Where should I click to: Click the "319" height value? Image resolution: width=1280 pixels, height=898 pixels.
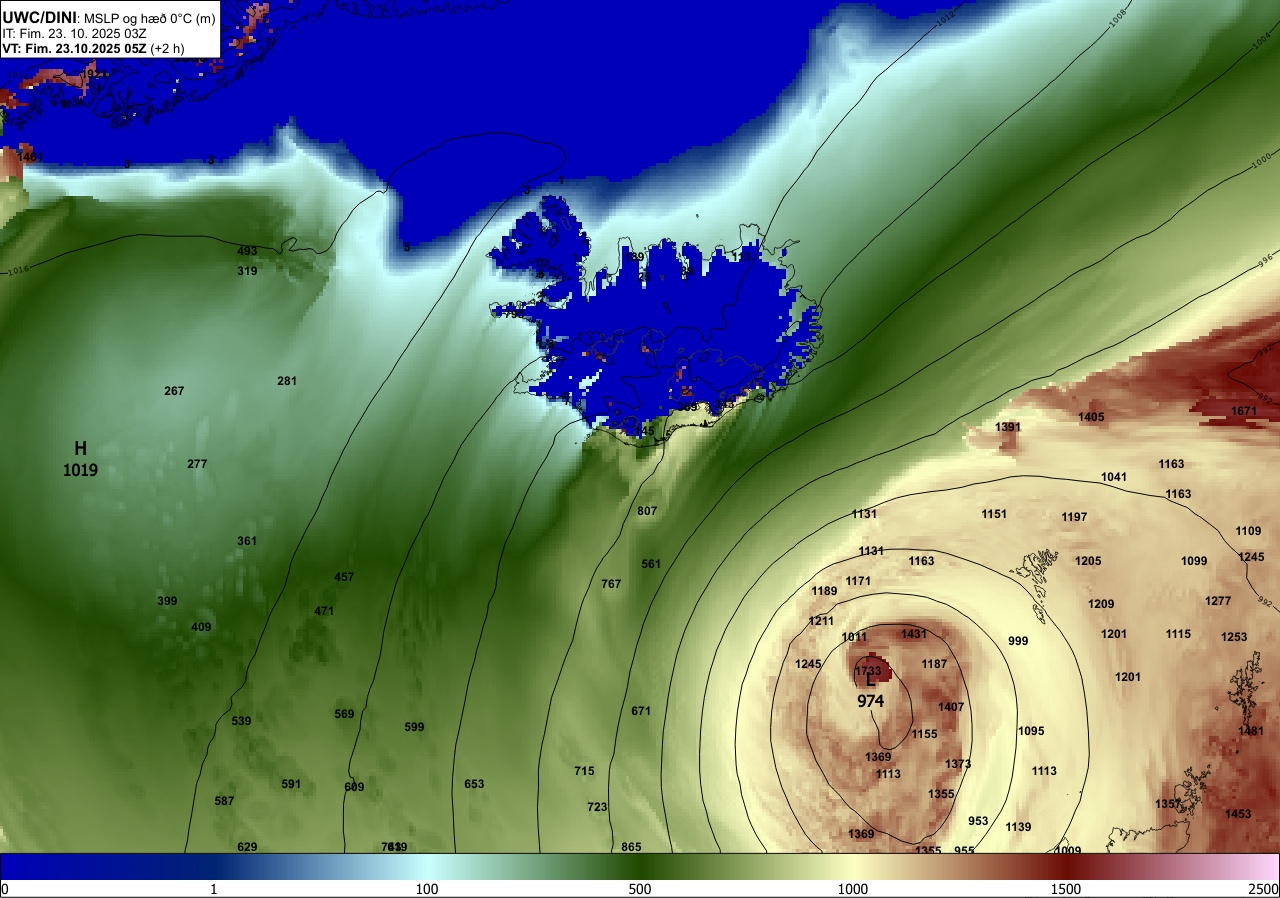(247, 271)
